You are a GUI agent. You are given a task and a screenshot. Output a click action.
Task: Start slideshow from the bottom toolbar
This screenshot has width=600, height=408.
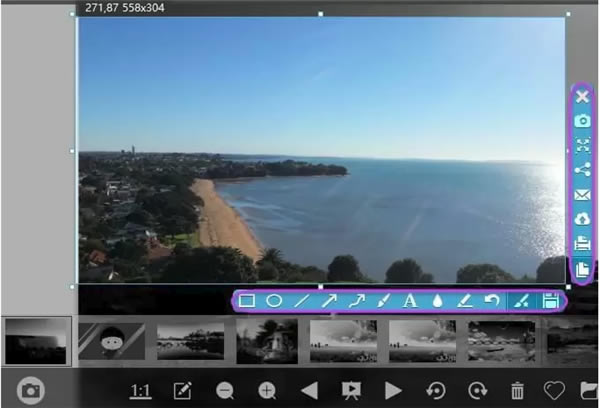coord(351,391)
